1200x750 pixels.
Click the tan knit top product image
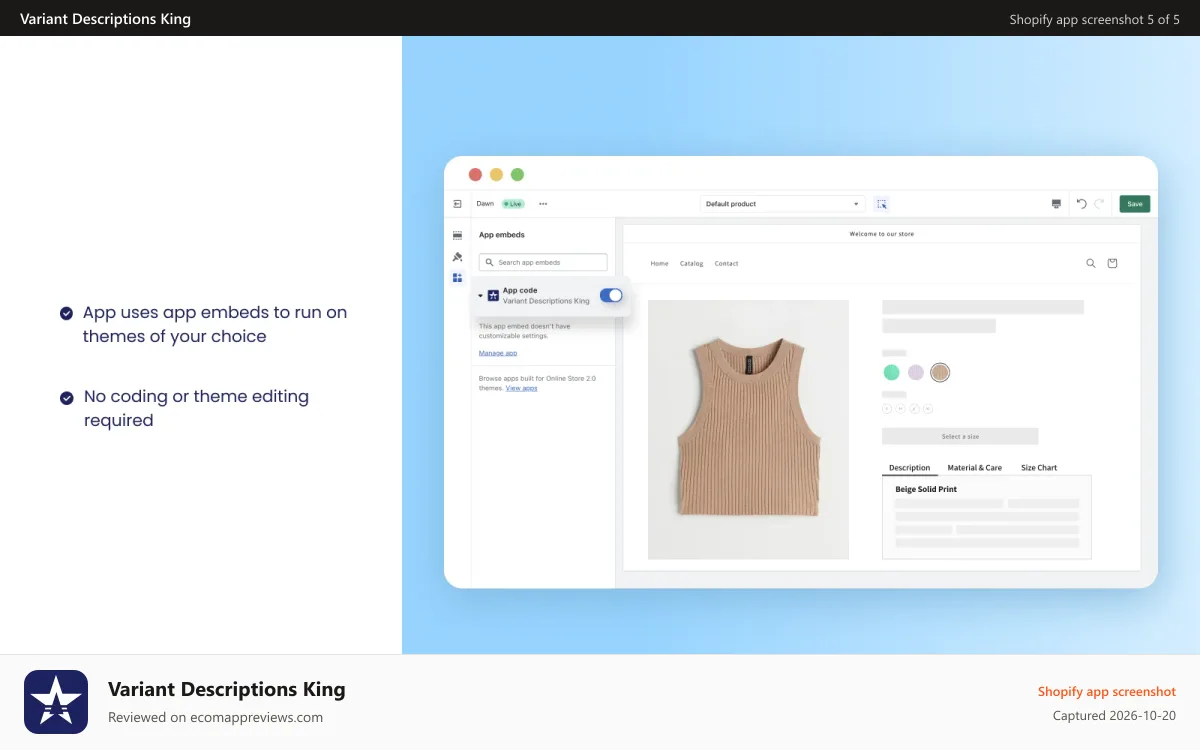coord(748,429)
